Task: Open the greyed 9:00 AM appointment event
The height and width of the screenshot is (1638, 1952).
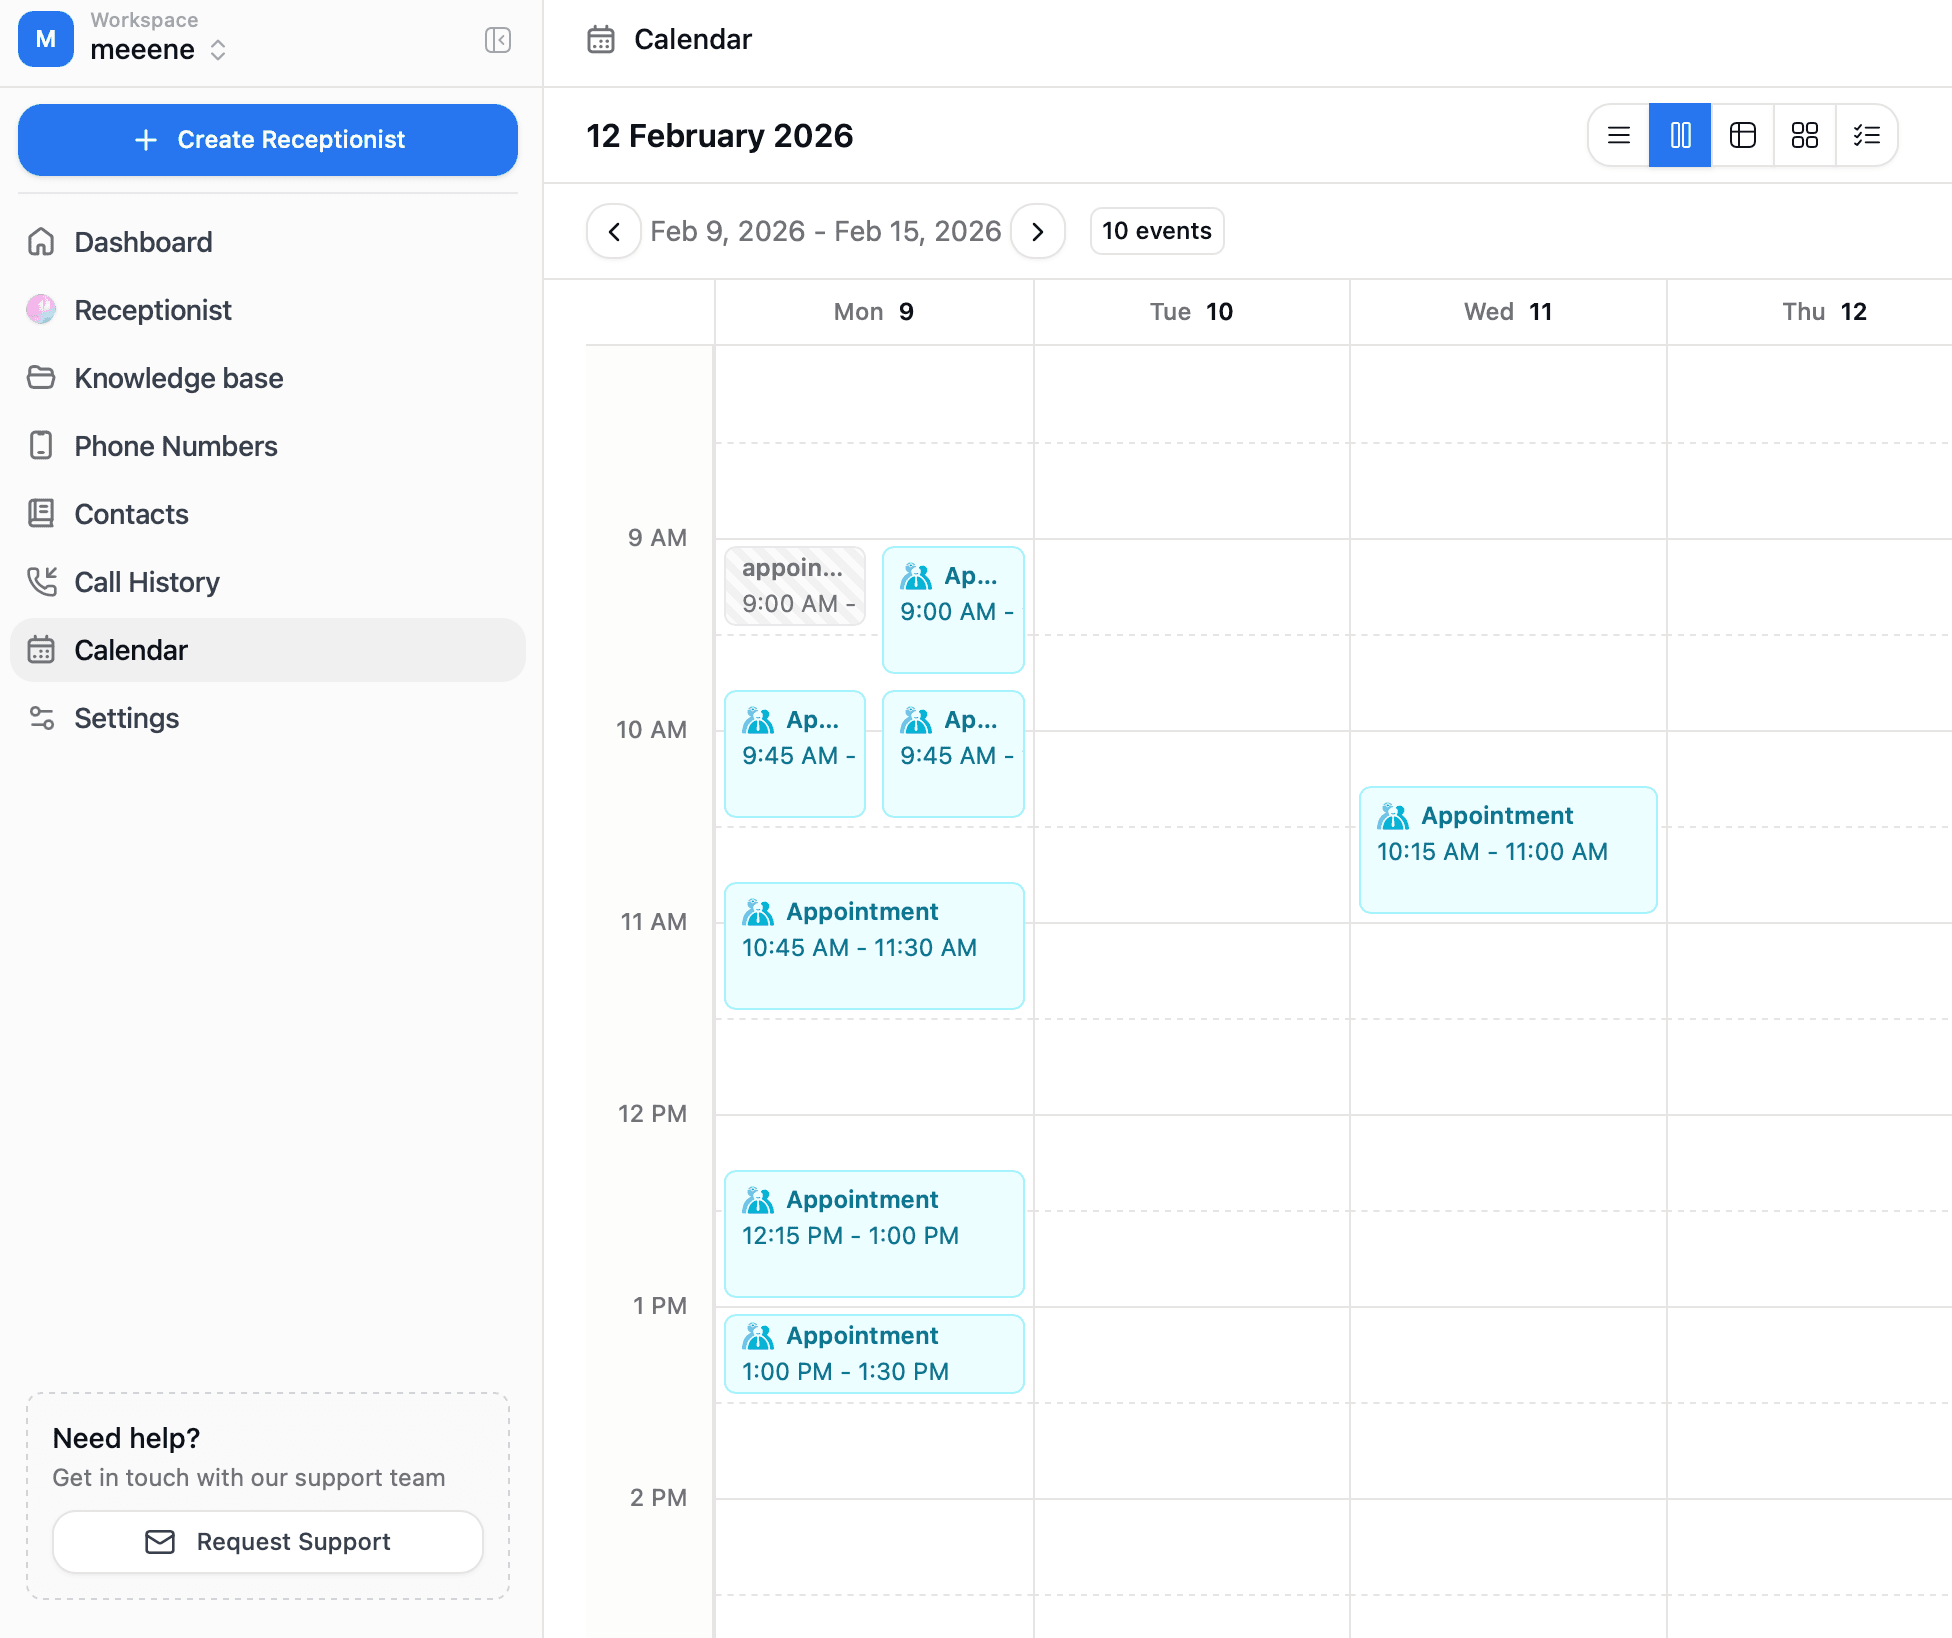Action: [794, 586]
